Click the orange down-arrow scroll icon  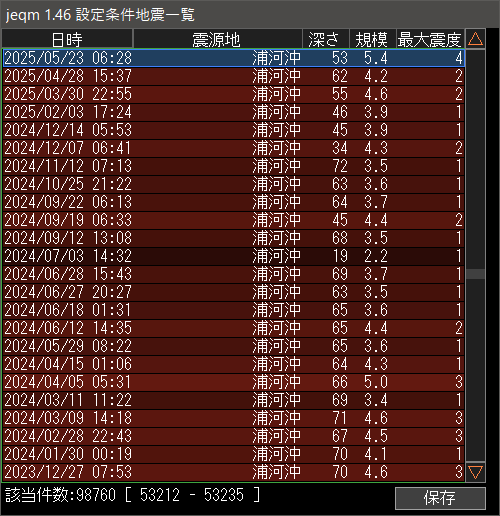click(x=475, y=472)
